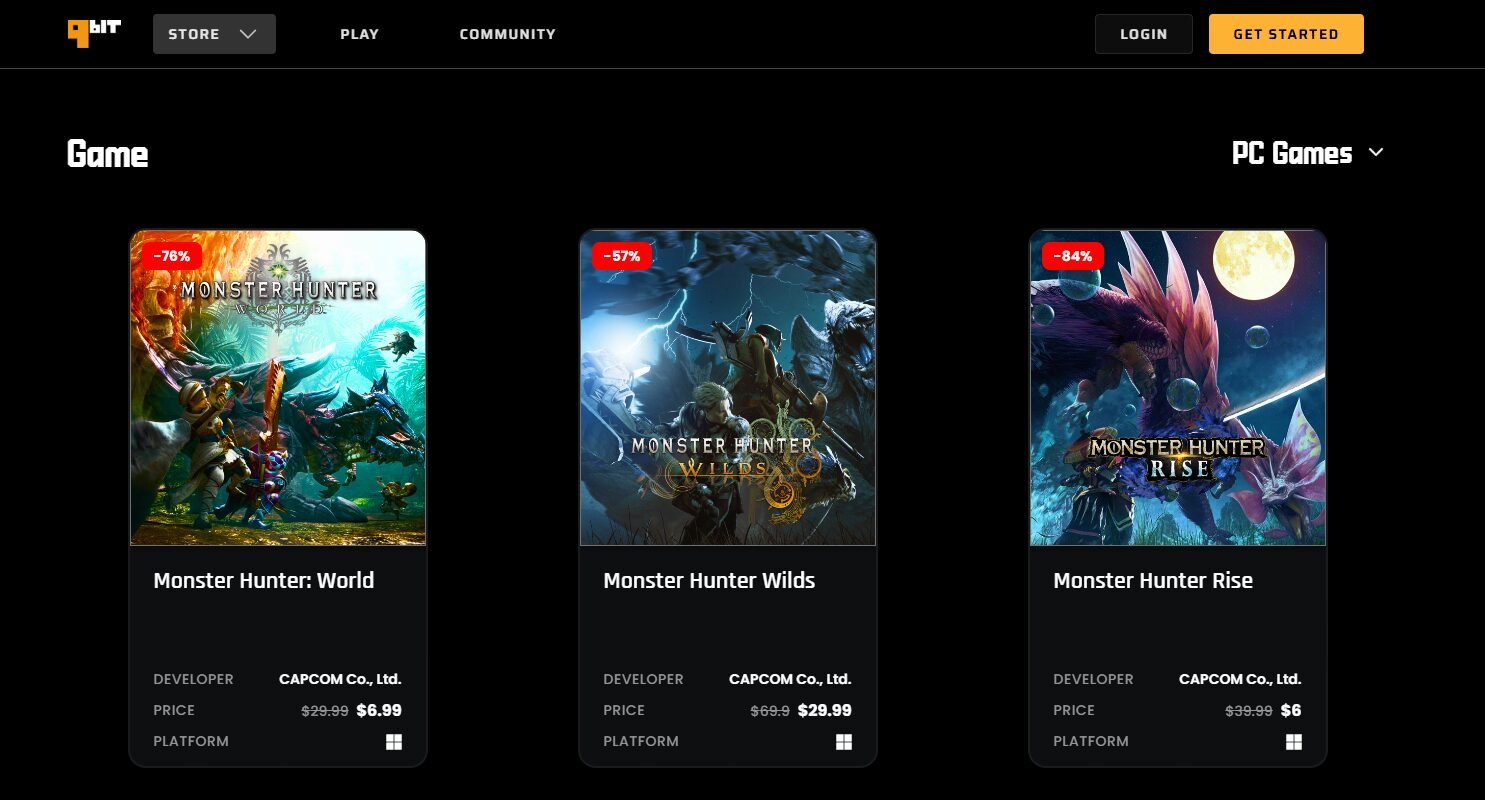Image resolution: width=1485 pixels, height=800 pixels.
Task: Click the -76% discount badge
Action: pos(172,256)
